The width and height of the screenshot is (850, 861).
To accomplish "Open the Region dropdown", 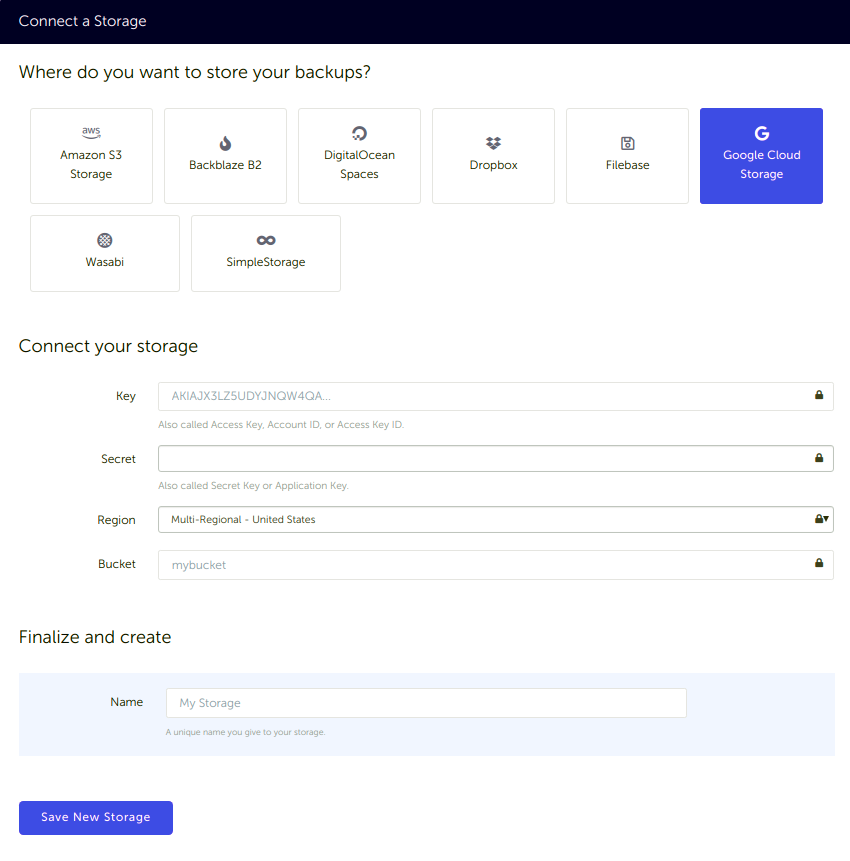I will coord(824,519).
